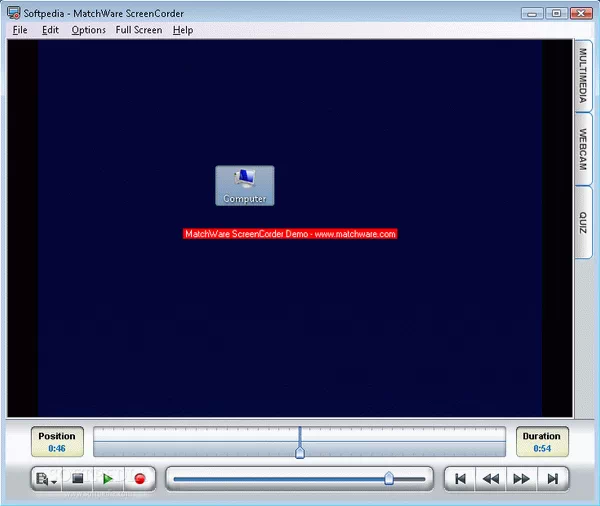Screen dimensions: 600x506
Task: Click the Computer desktop icon in video
Action: click(245, 185)
